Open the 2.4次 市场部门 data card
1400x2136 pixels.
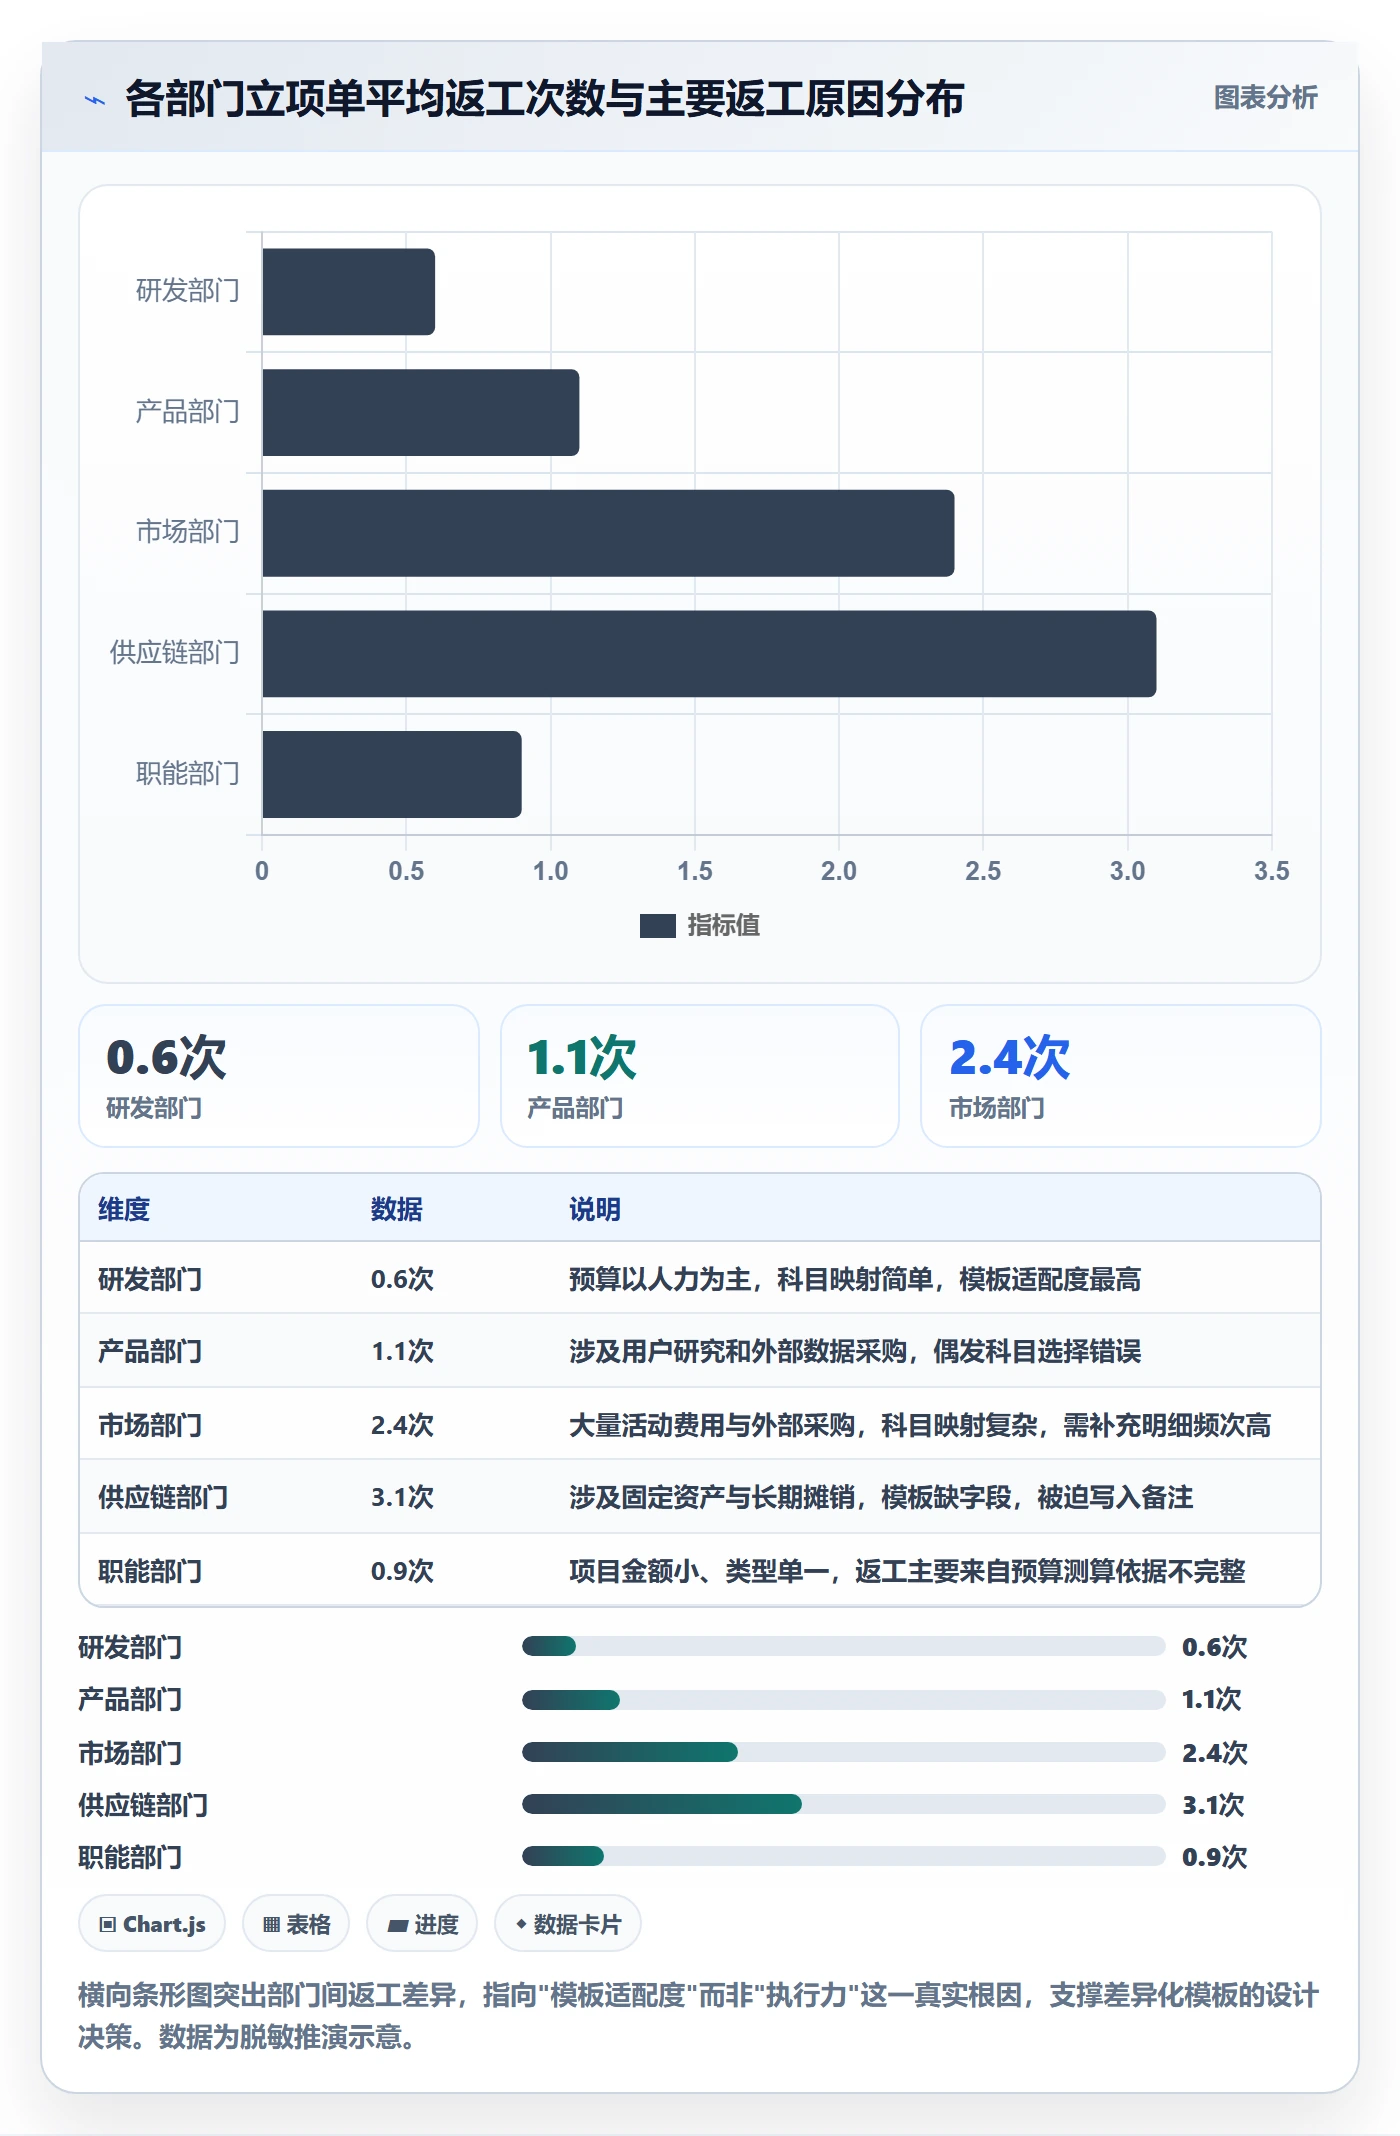[x=1121, y=1076]
